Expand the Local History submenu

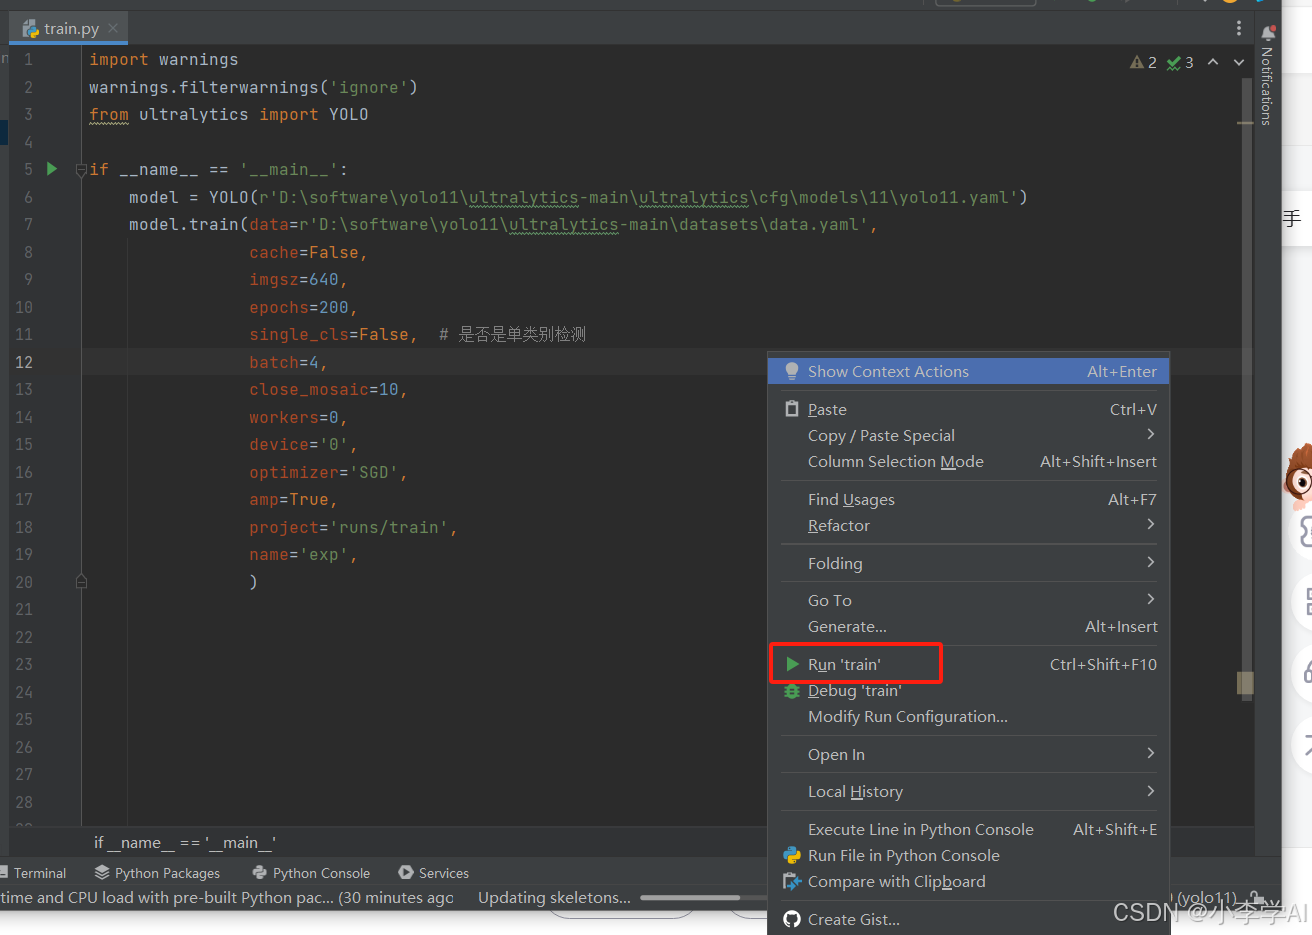click(x=968, y=791)
